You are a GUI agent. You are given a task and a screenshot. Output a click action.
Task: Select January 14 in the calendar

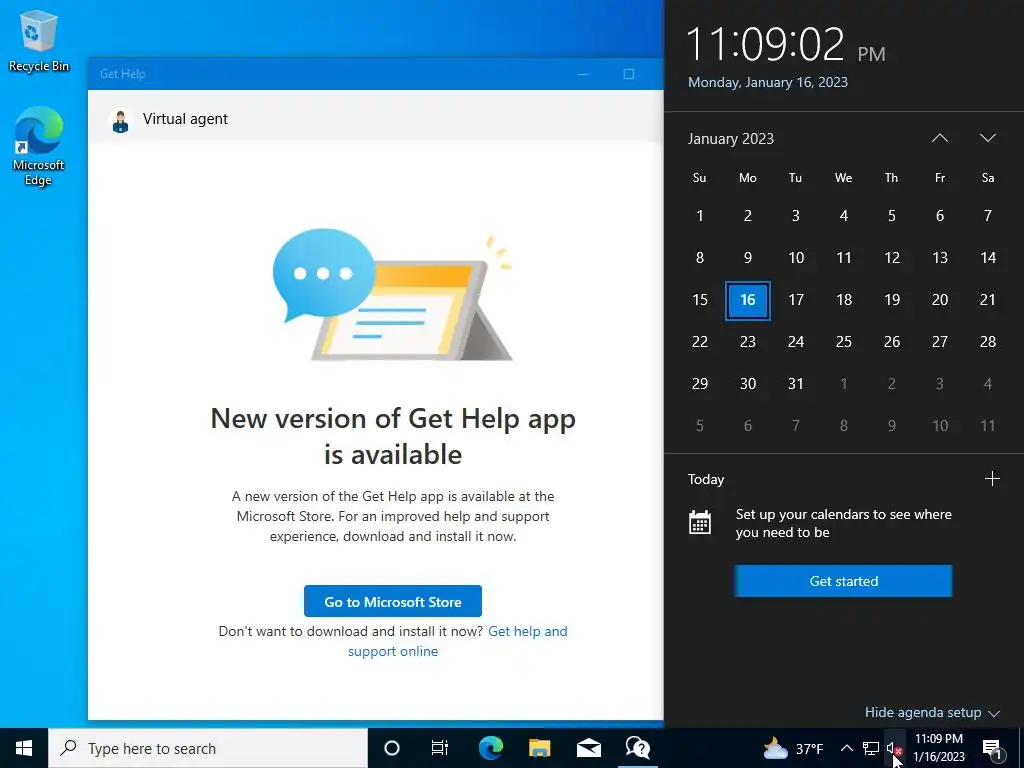click(x=987, y=258)
